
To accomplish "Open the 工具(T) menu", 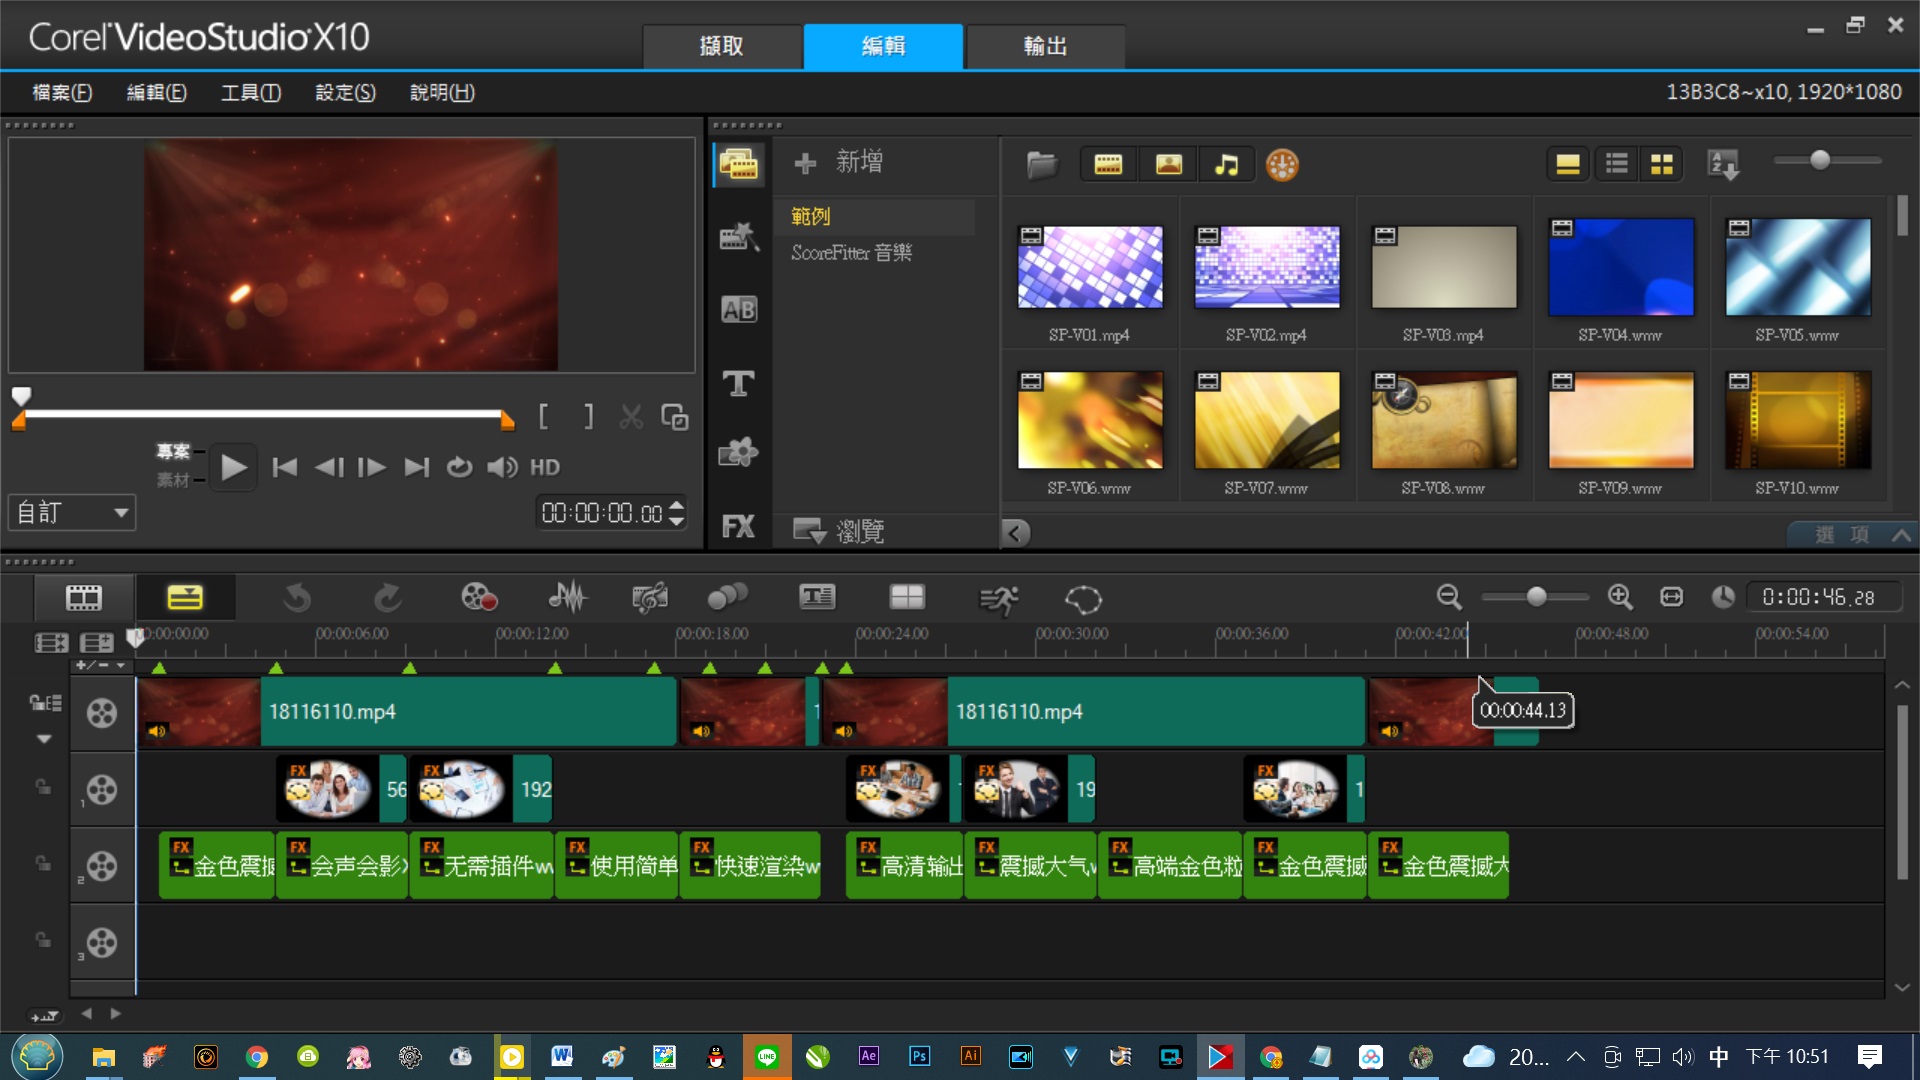I will [251, 92].
